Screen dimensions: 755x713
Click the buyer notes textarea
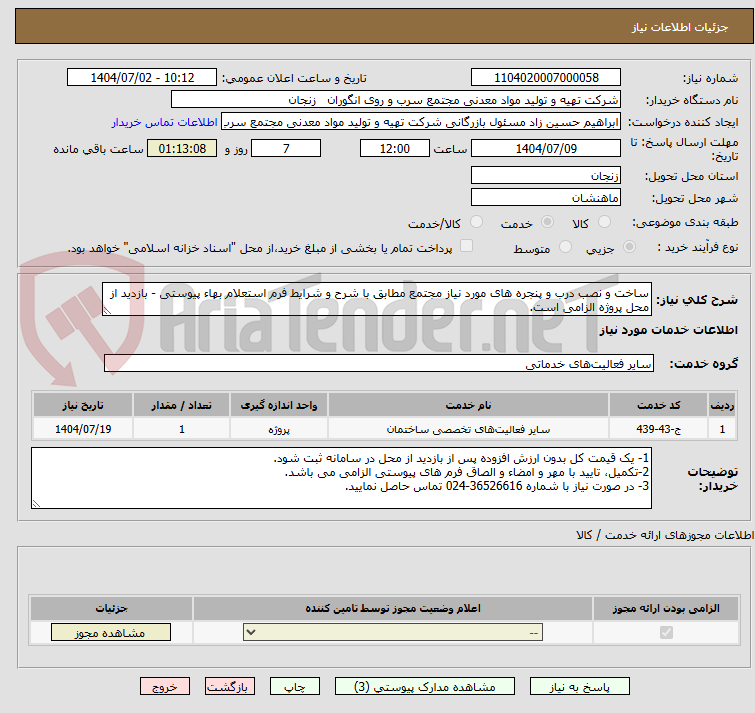pos(341,478)
